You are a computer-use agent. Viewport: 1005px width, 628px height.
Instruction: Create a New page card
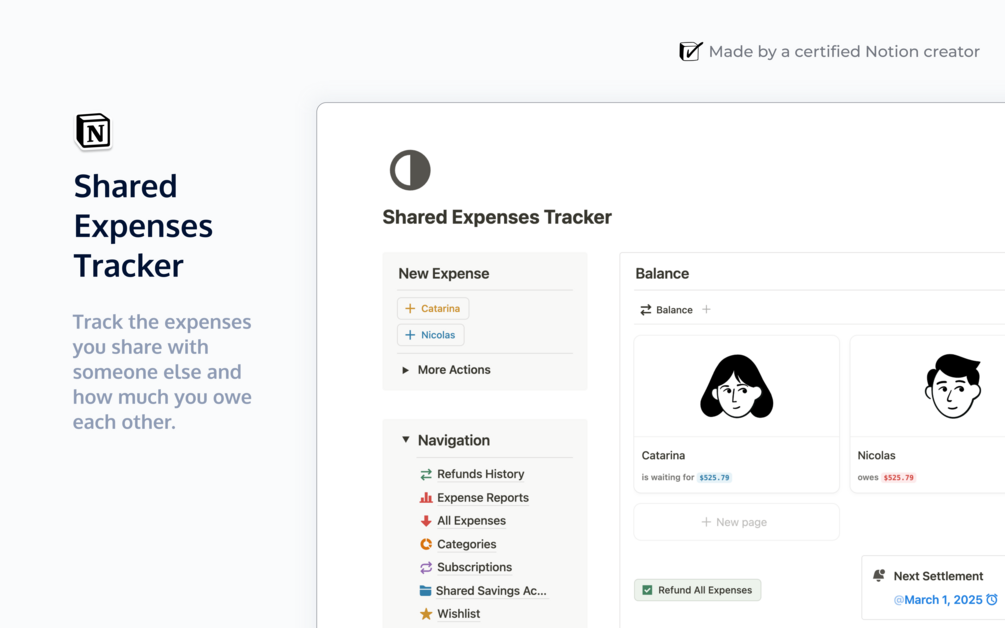click(736, 522)
